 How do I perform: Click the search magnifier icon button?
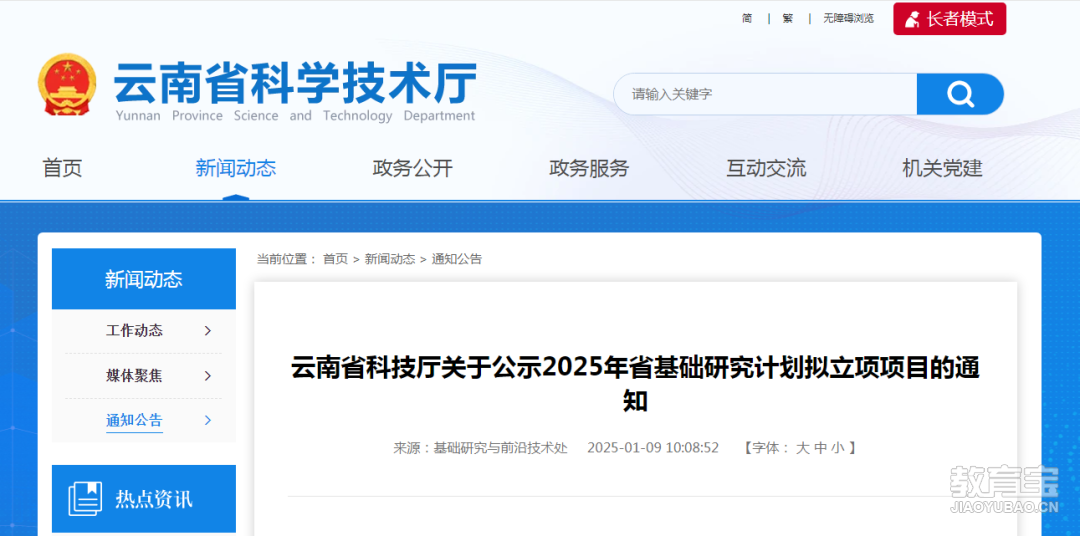[x=960, y=94]
